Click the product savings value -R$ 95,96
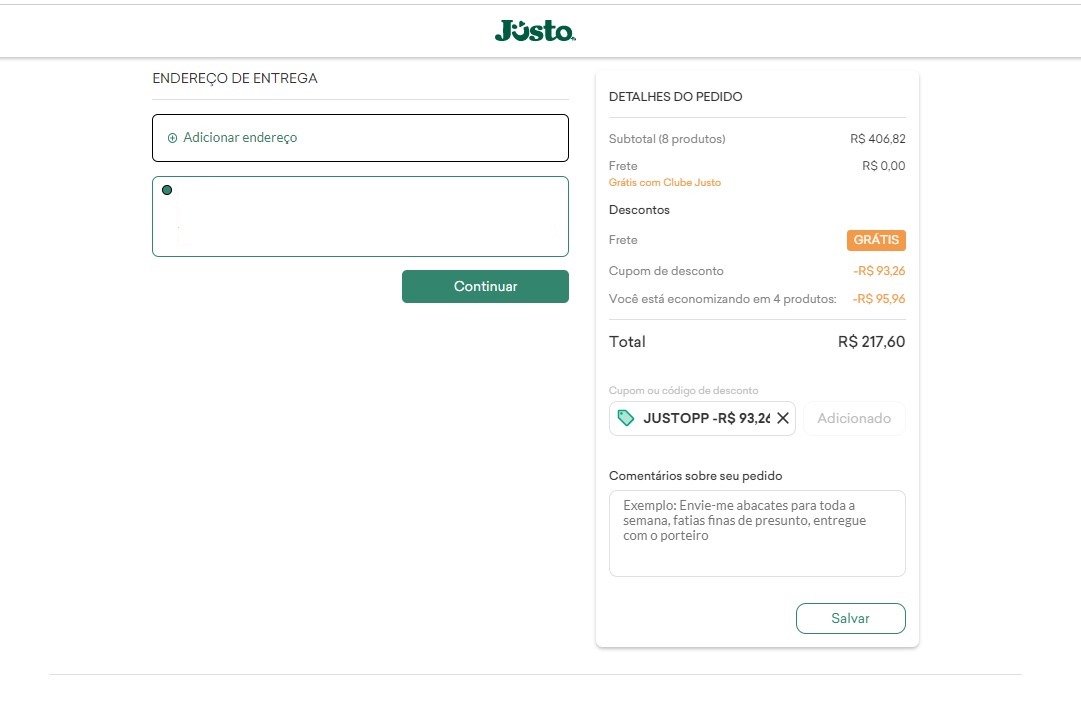 (x=879, y=299)
